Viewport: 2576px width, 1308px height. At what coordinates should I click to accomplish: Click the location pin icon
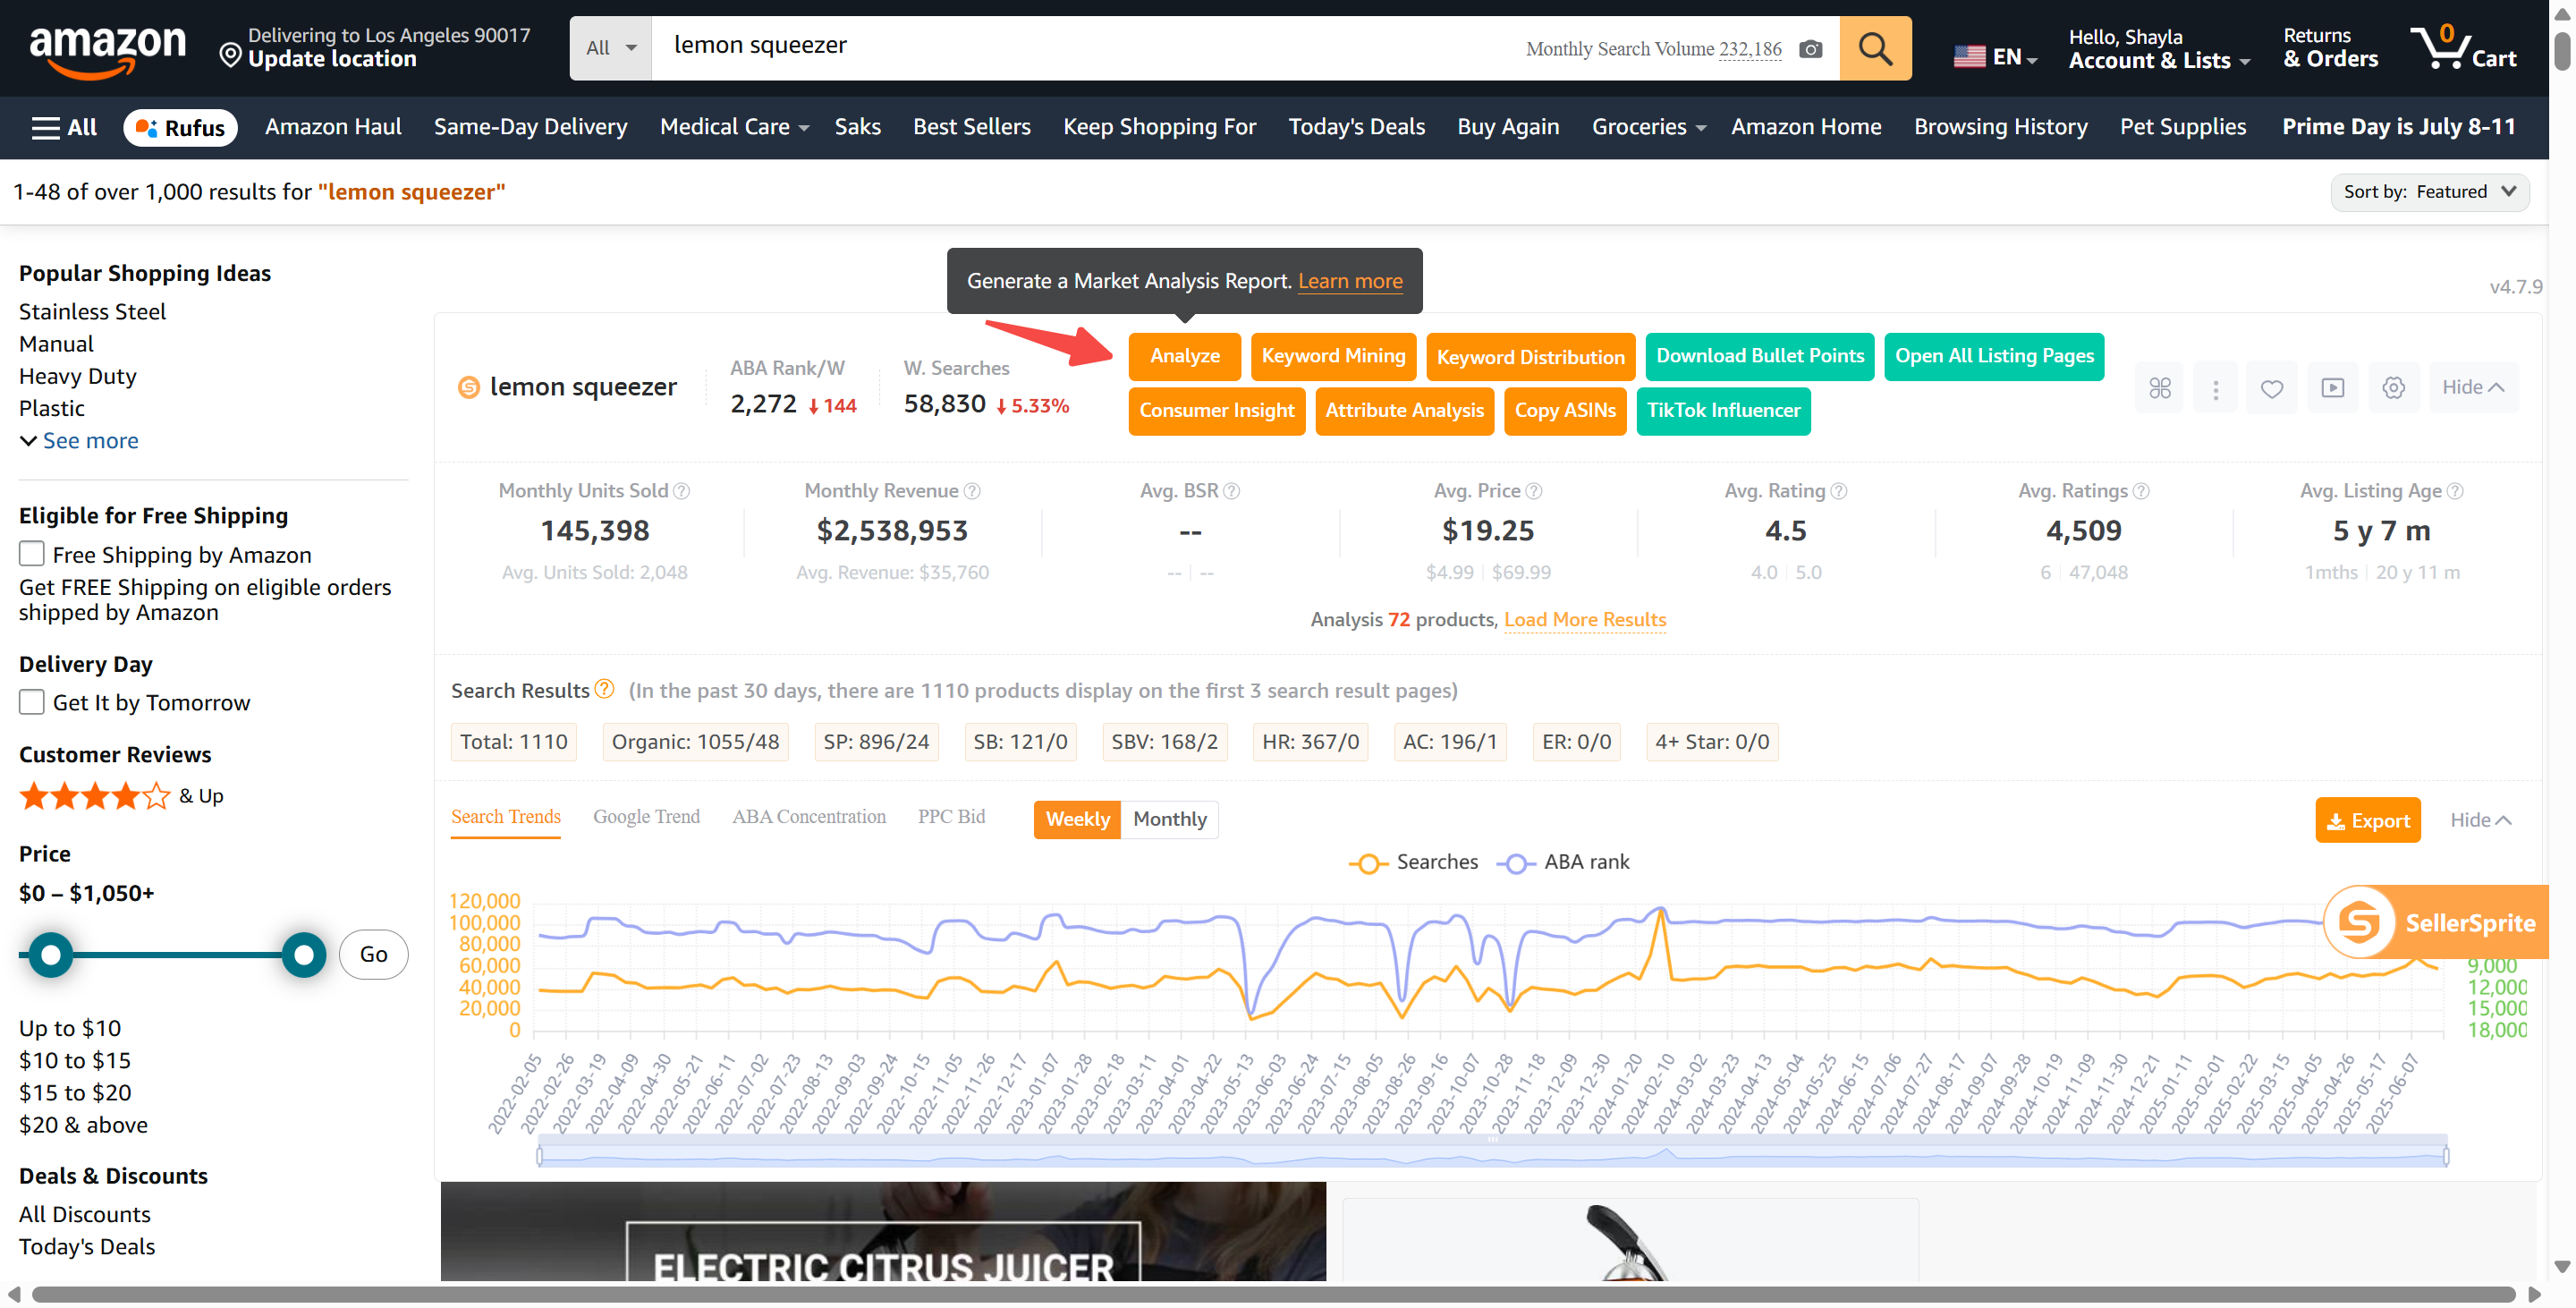click(230, 56)
